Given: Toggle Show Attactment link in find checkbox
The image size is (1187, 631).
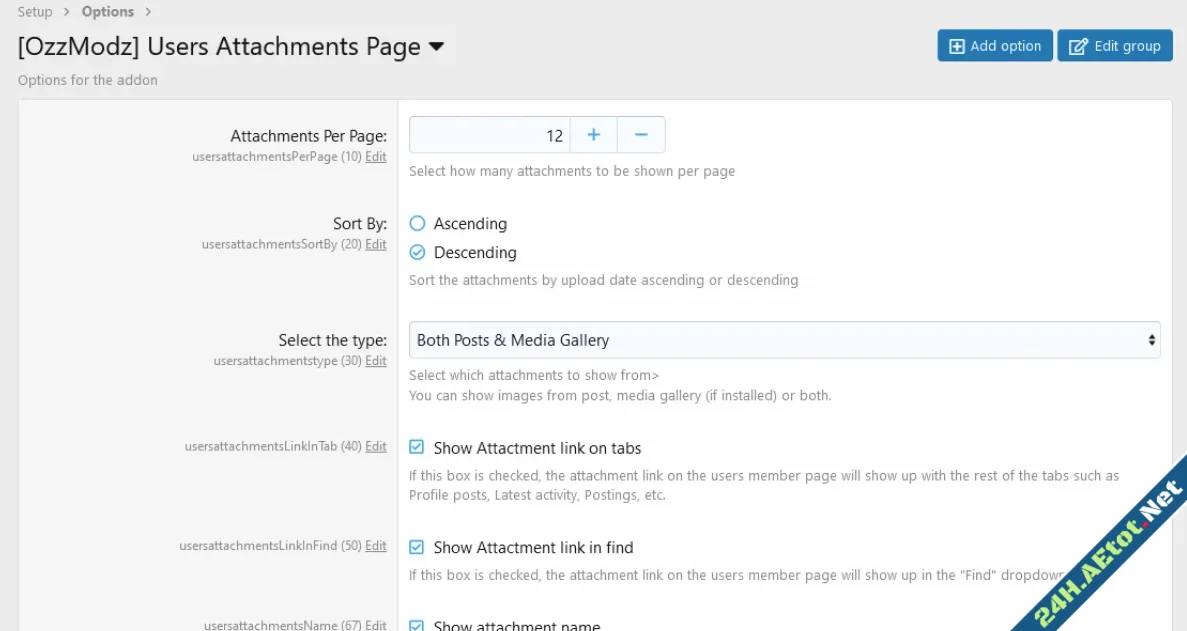Looking at the screenshot, I should coord(416,546).
